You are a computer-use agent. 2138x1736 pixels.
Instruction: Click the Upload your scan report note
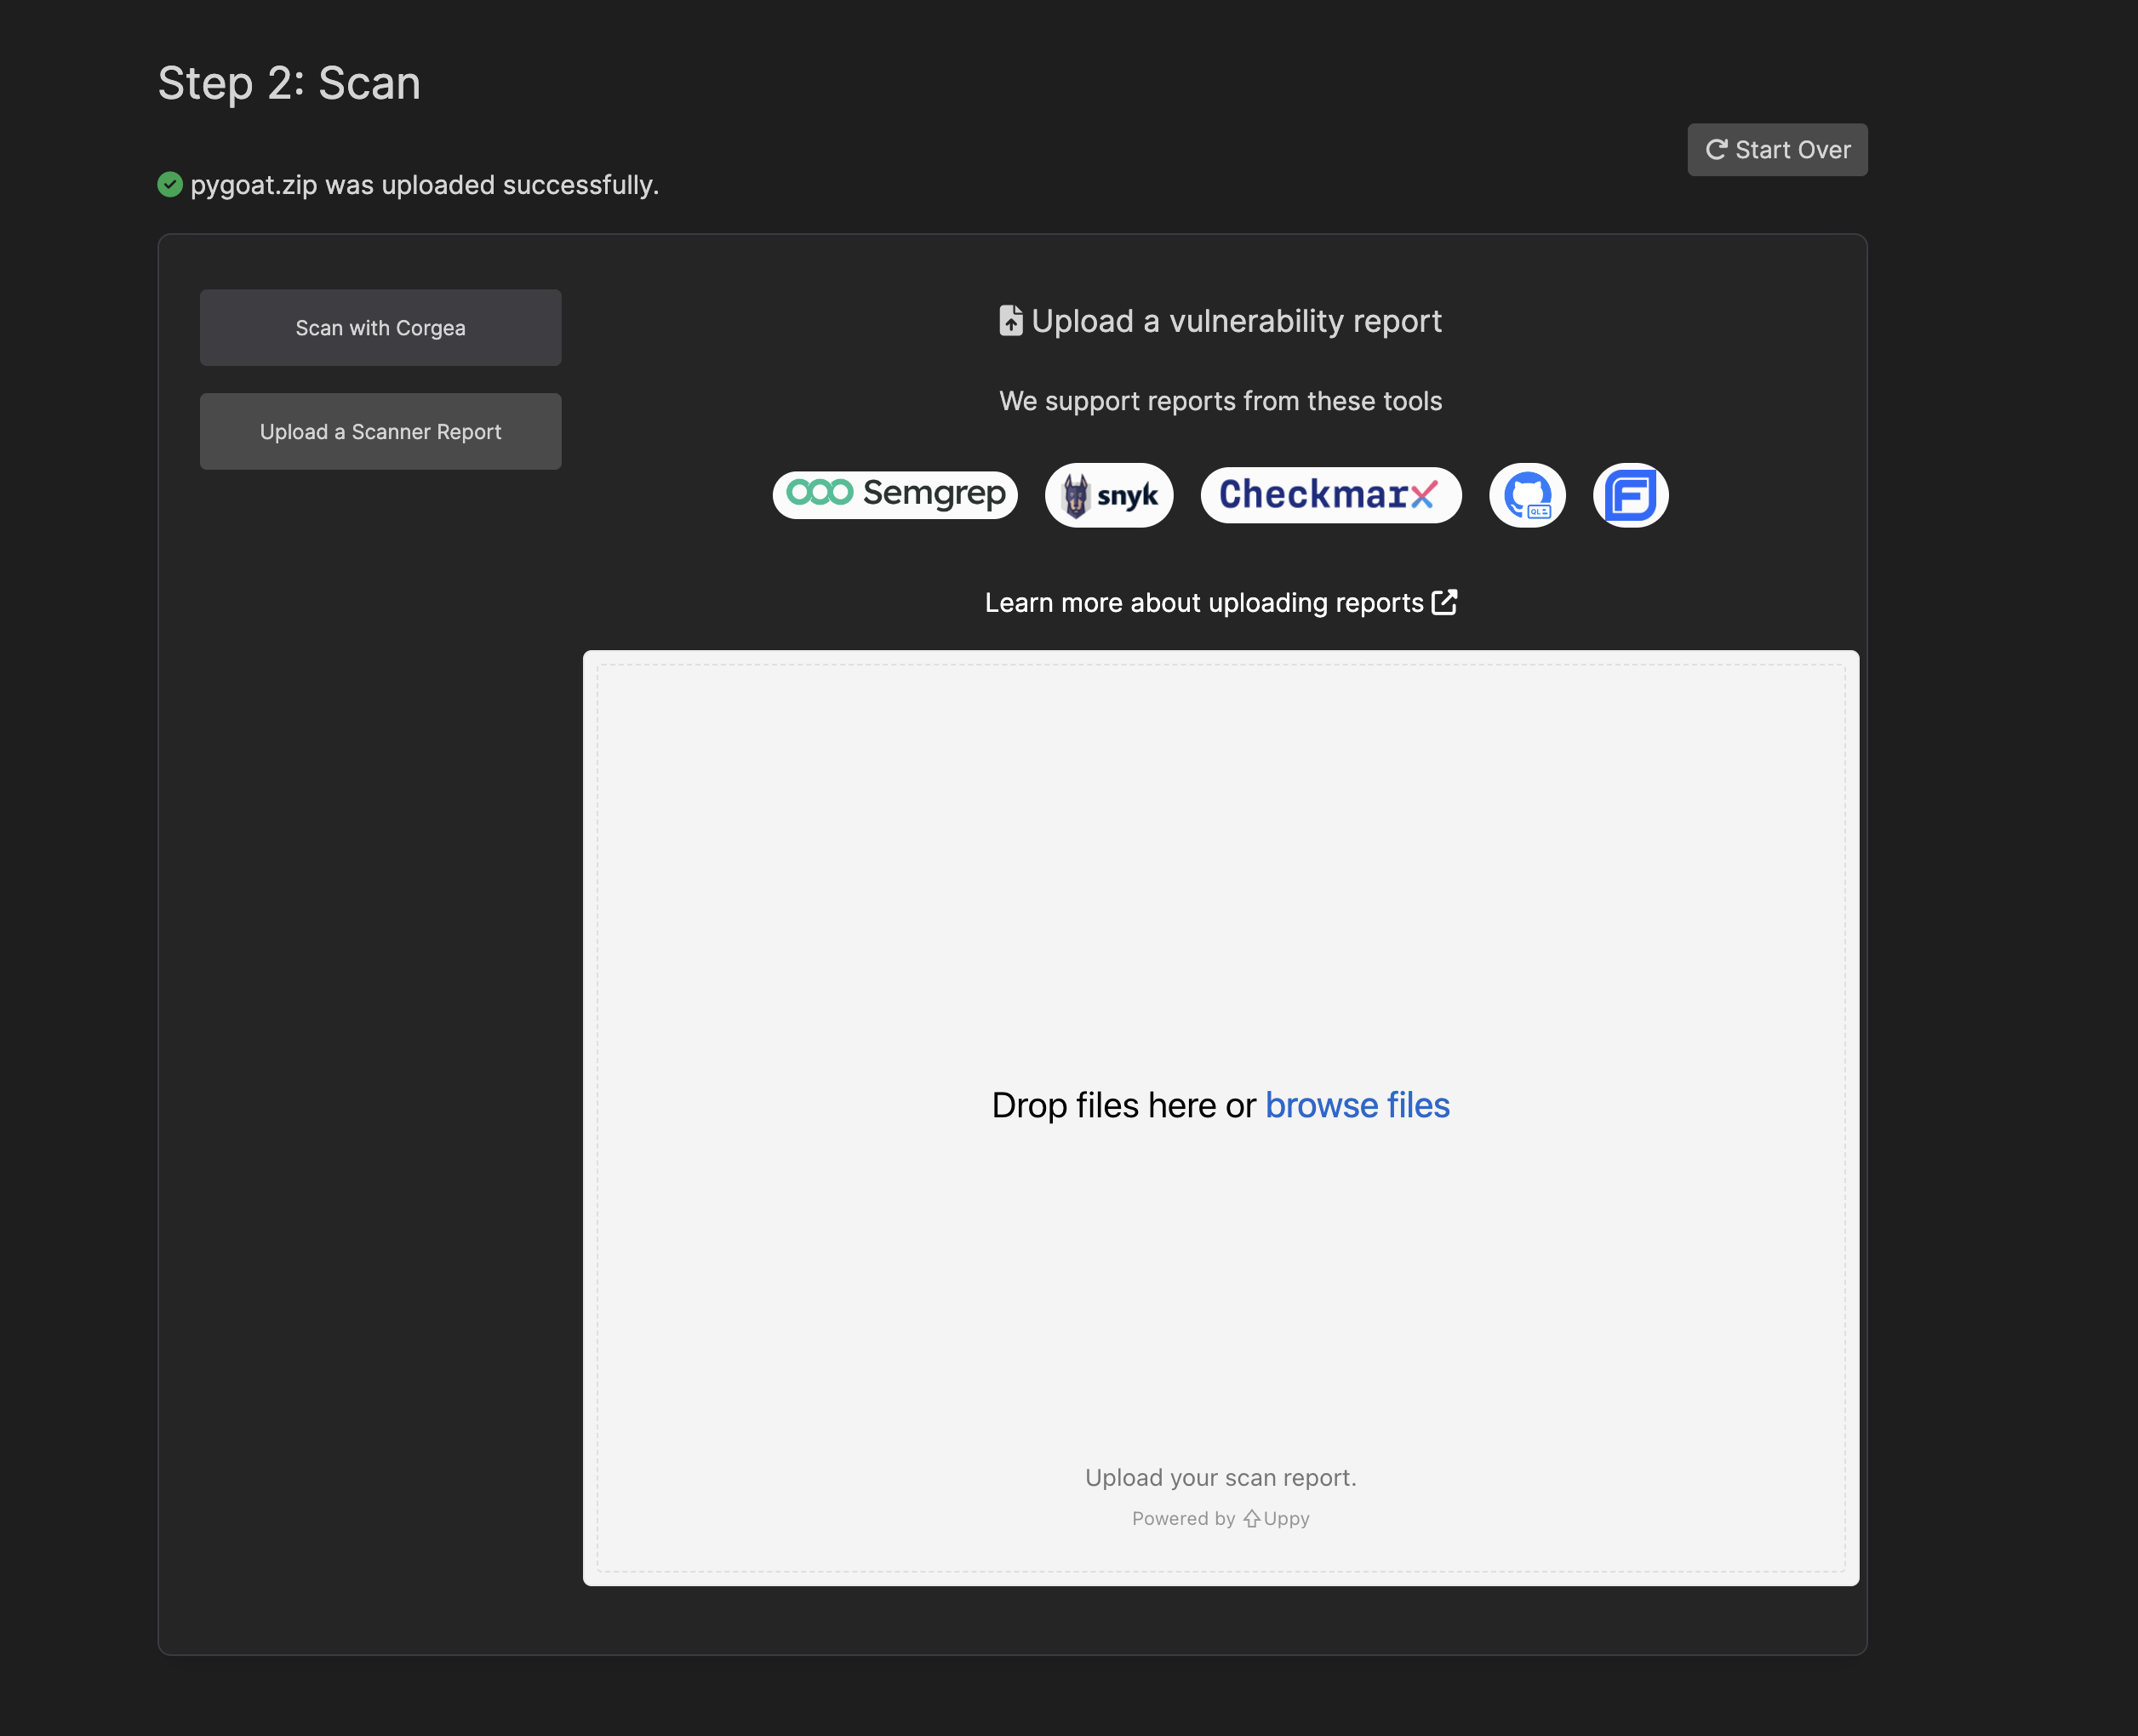(x=1220, y=1478)
